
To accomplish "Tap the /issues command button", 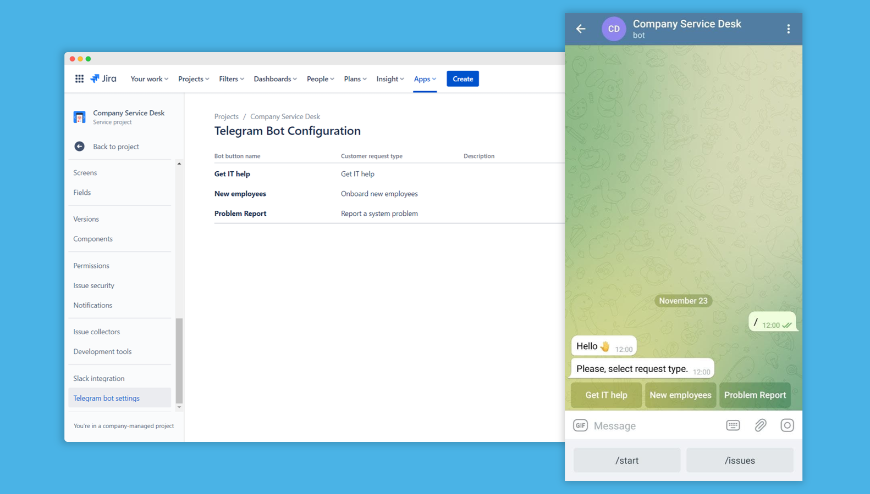I will tap(740, 460).
